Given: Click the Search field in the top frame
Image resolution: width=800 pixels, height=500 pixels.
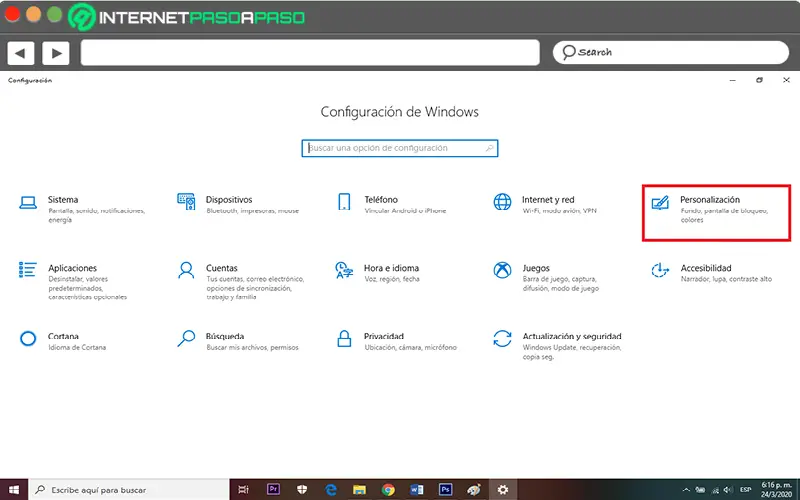Looking at the screenshot, I should click(670, 52).
